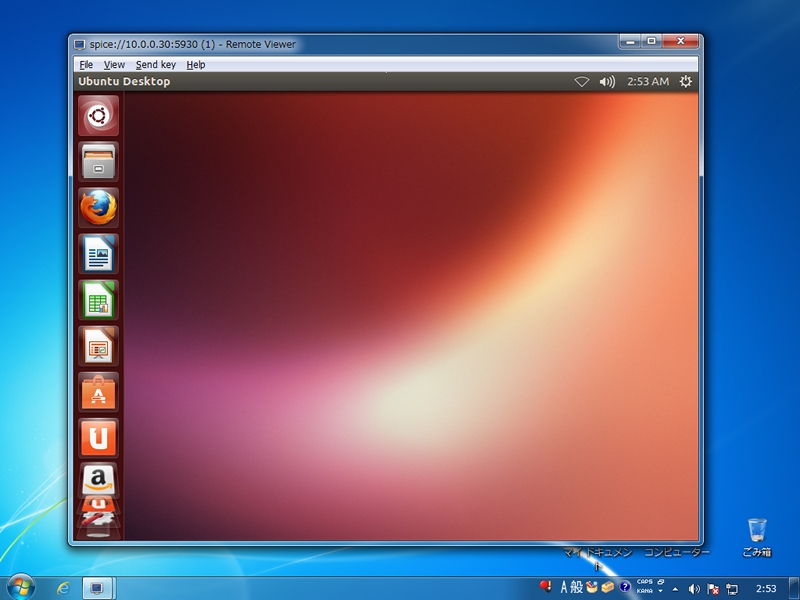
Task: Click the IME help question mark icon
Action: [624, 587]
